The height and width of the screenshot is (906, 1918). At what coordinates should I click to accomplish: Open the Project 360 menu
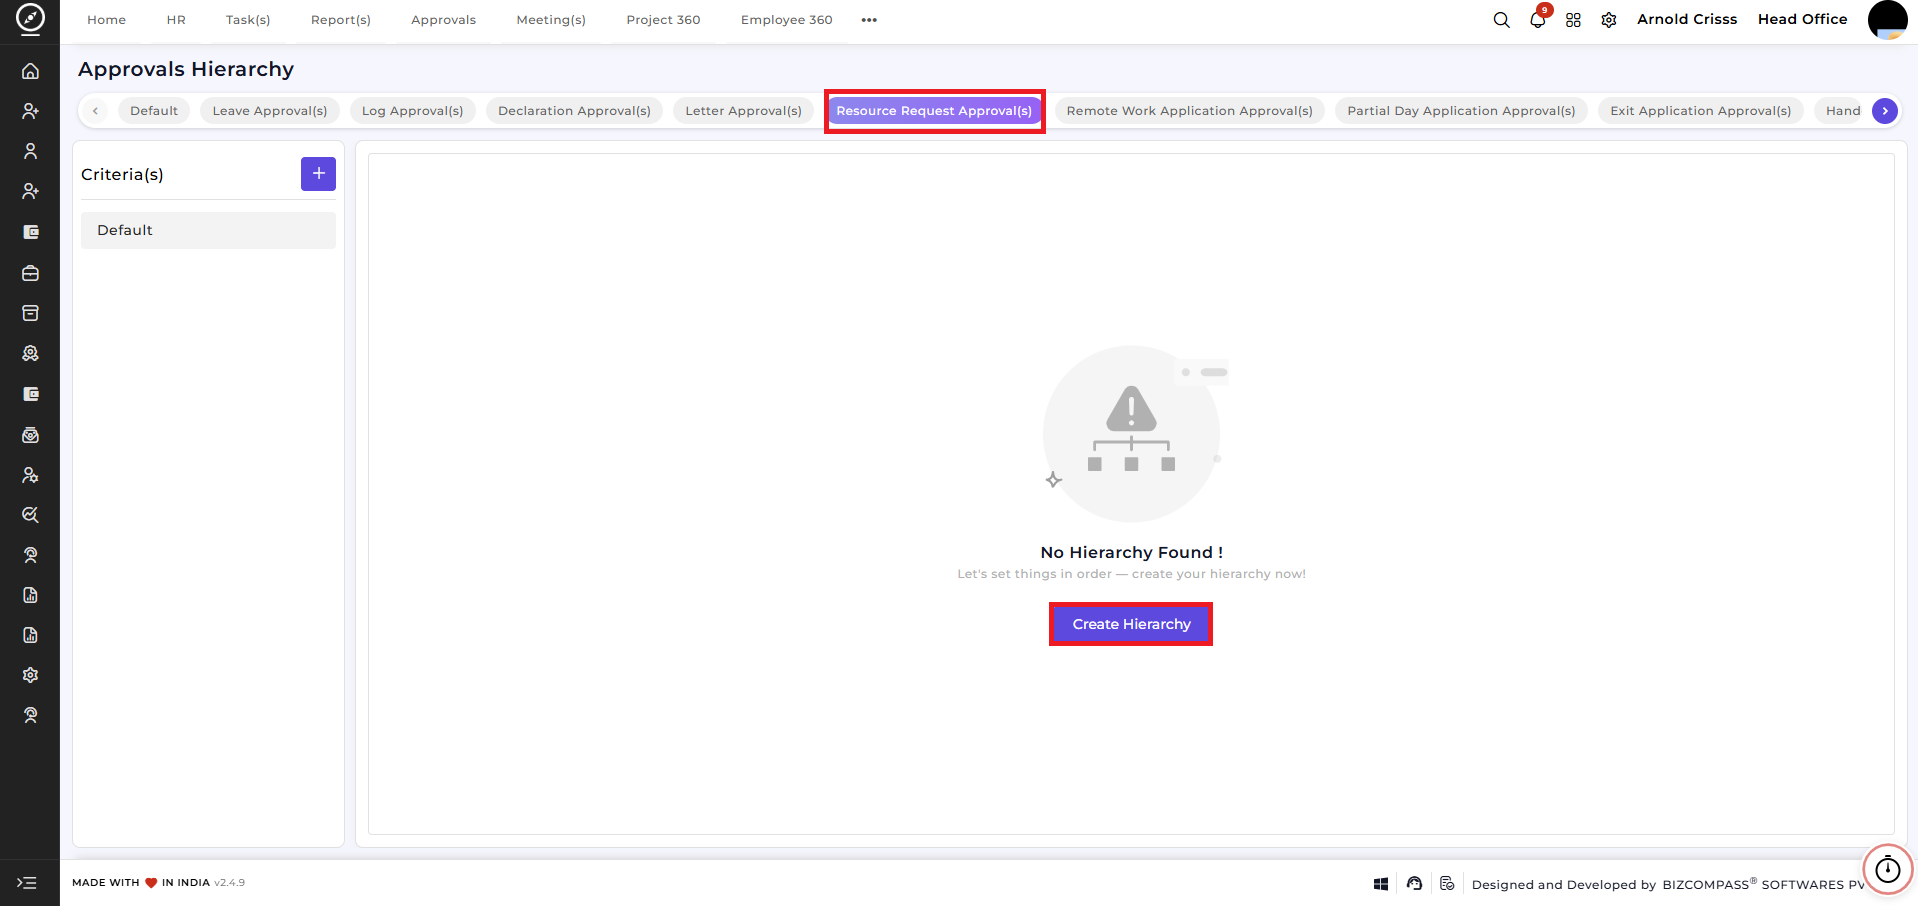(663, 20)
